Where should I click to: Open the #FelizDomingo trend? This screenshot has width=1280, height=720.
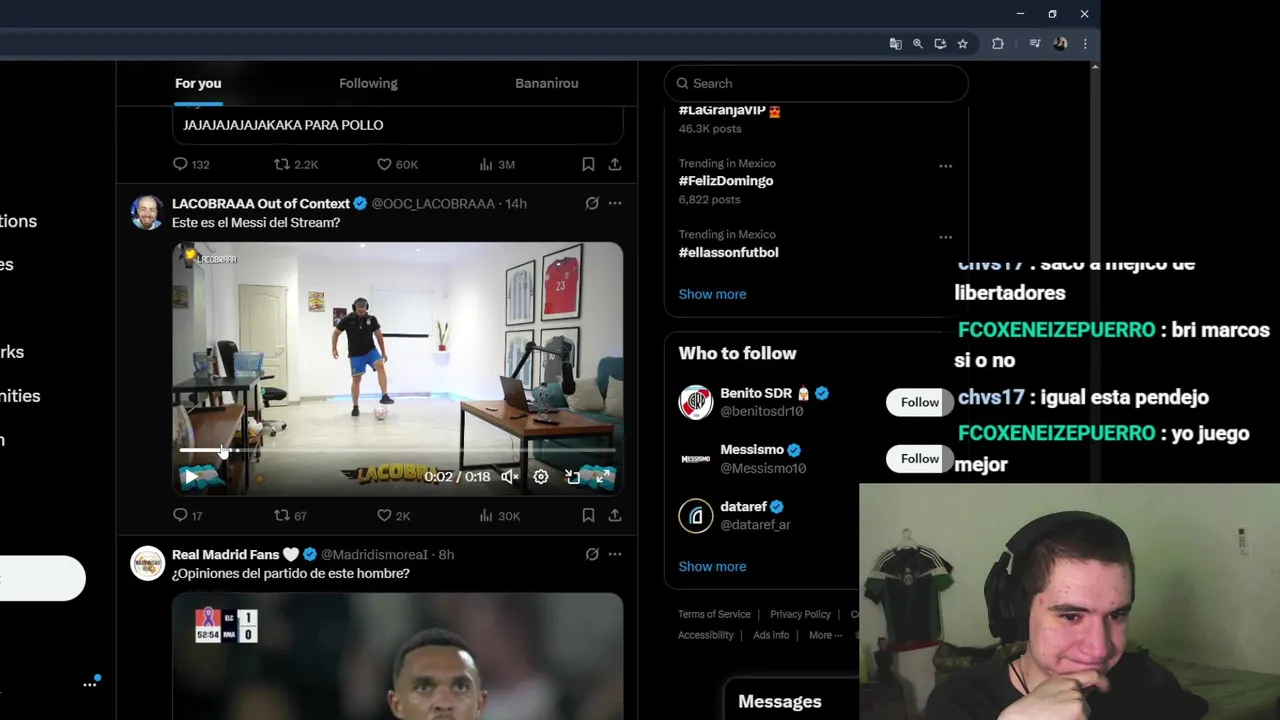[x=726, y=181]
